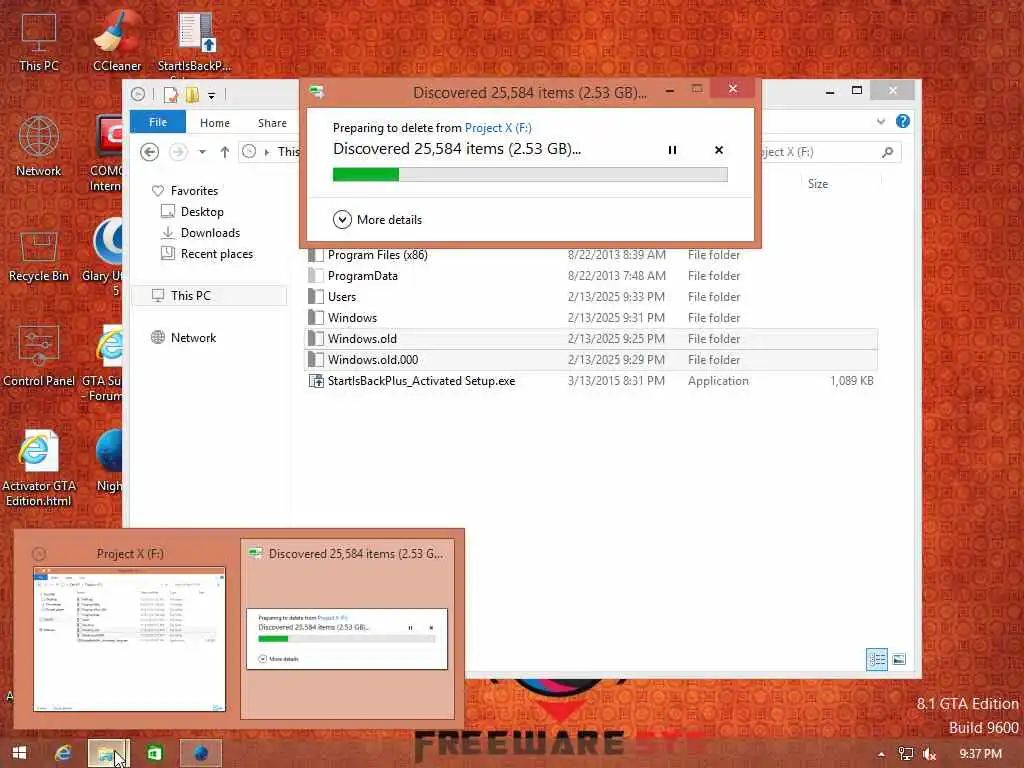Viewport: 1024px width, 768px height.
Task: Open This PC desktop icon
Action: (x=39, y=41)
